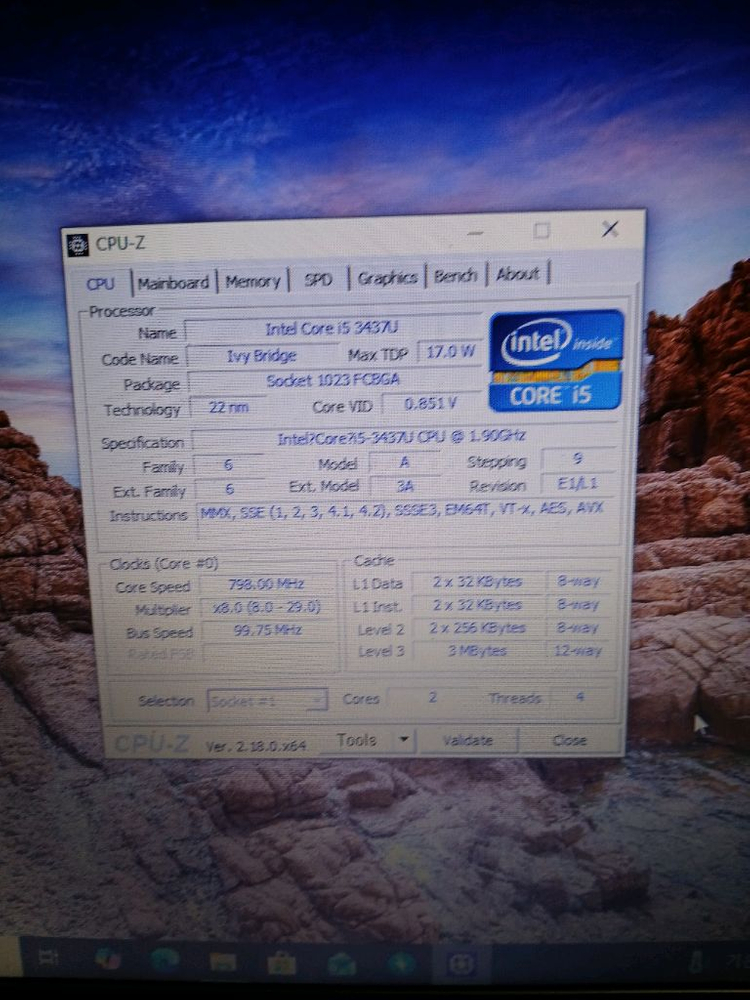Go to the Graphics tab

(x=387, y=277)
